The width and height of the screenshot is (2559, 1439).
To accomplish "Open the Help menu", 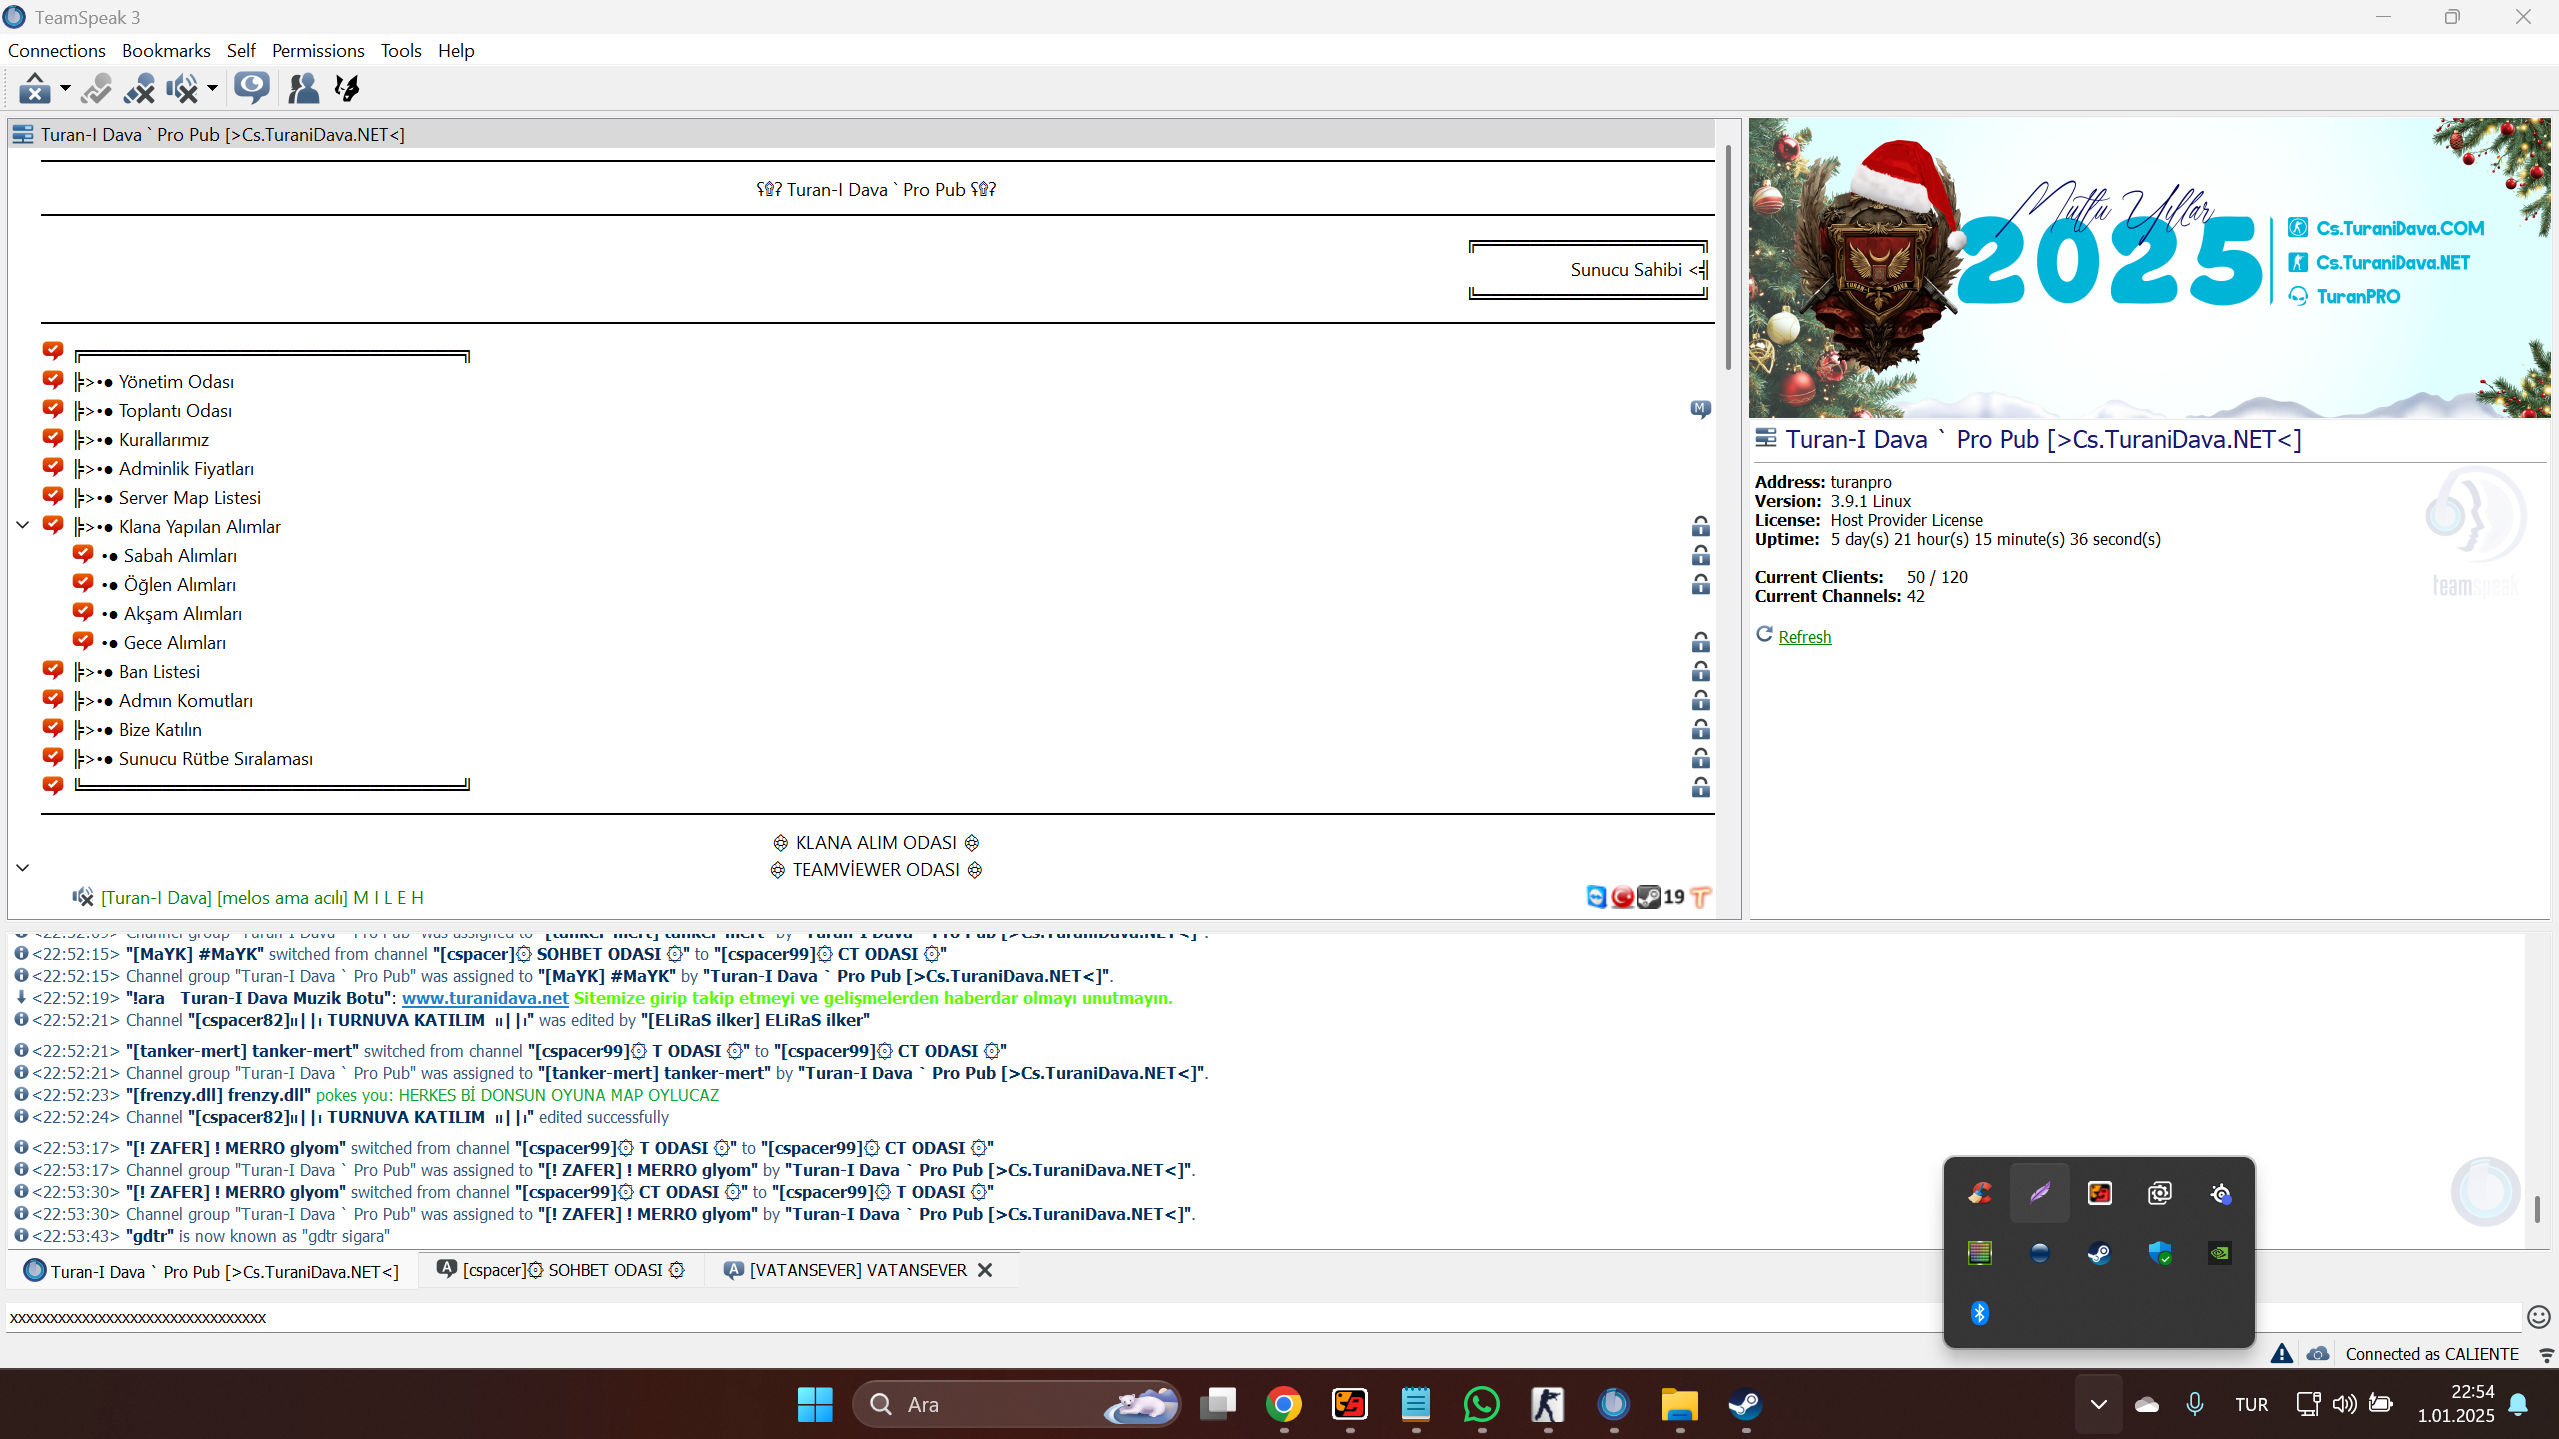I will point(456,50).
